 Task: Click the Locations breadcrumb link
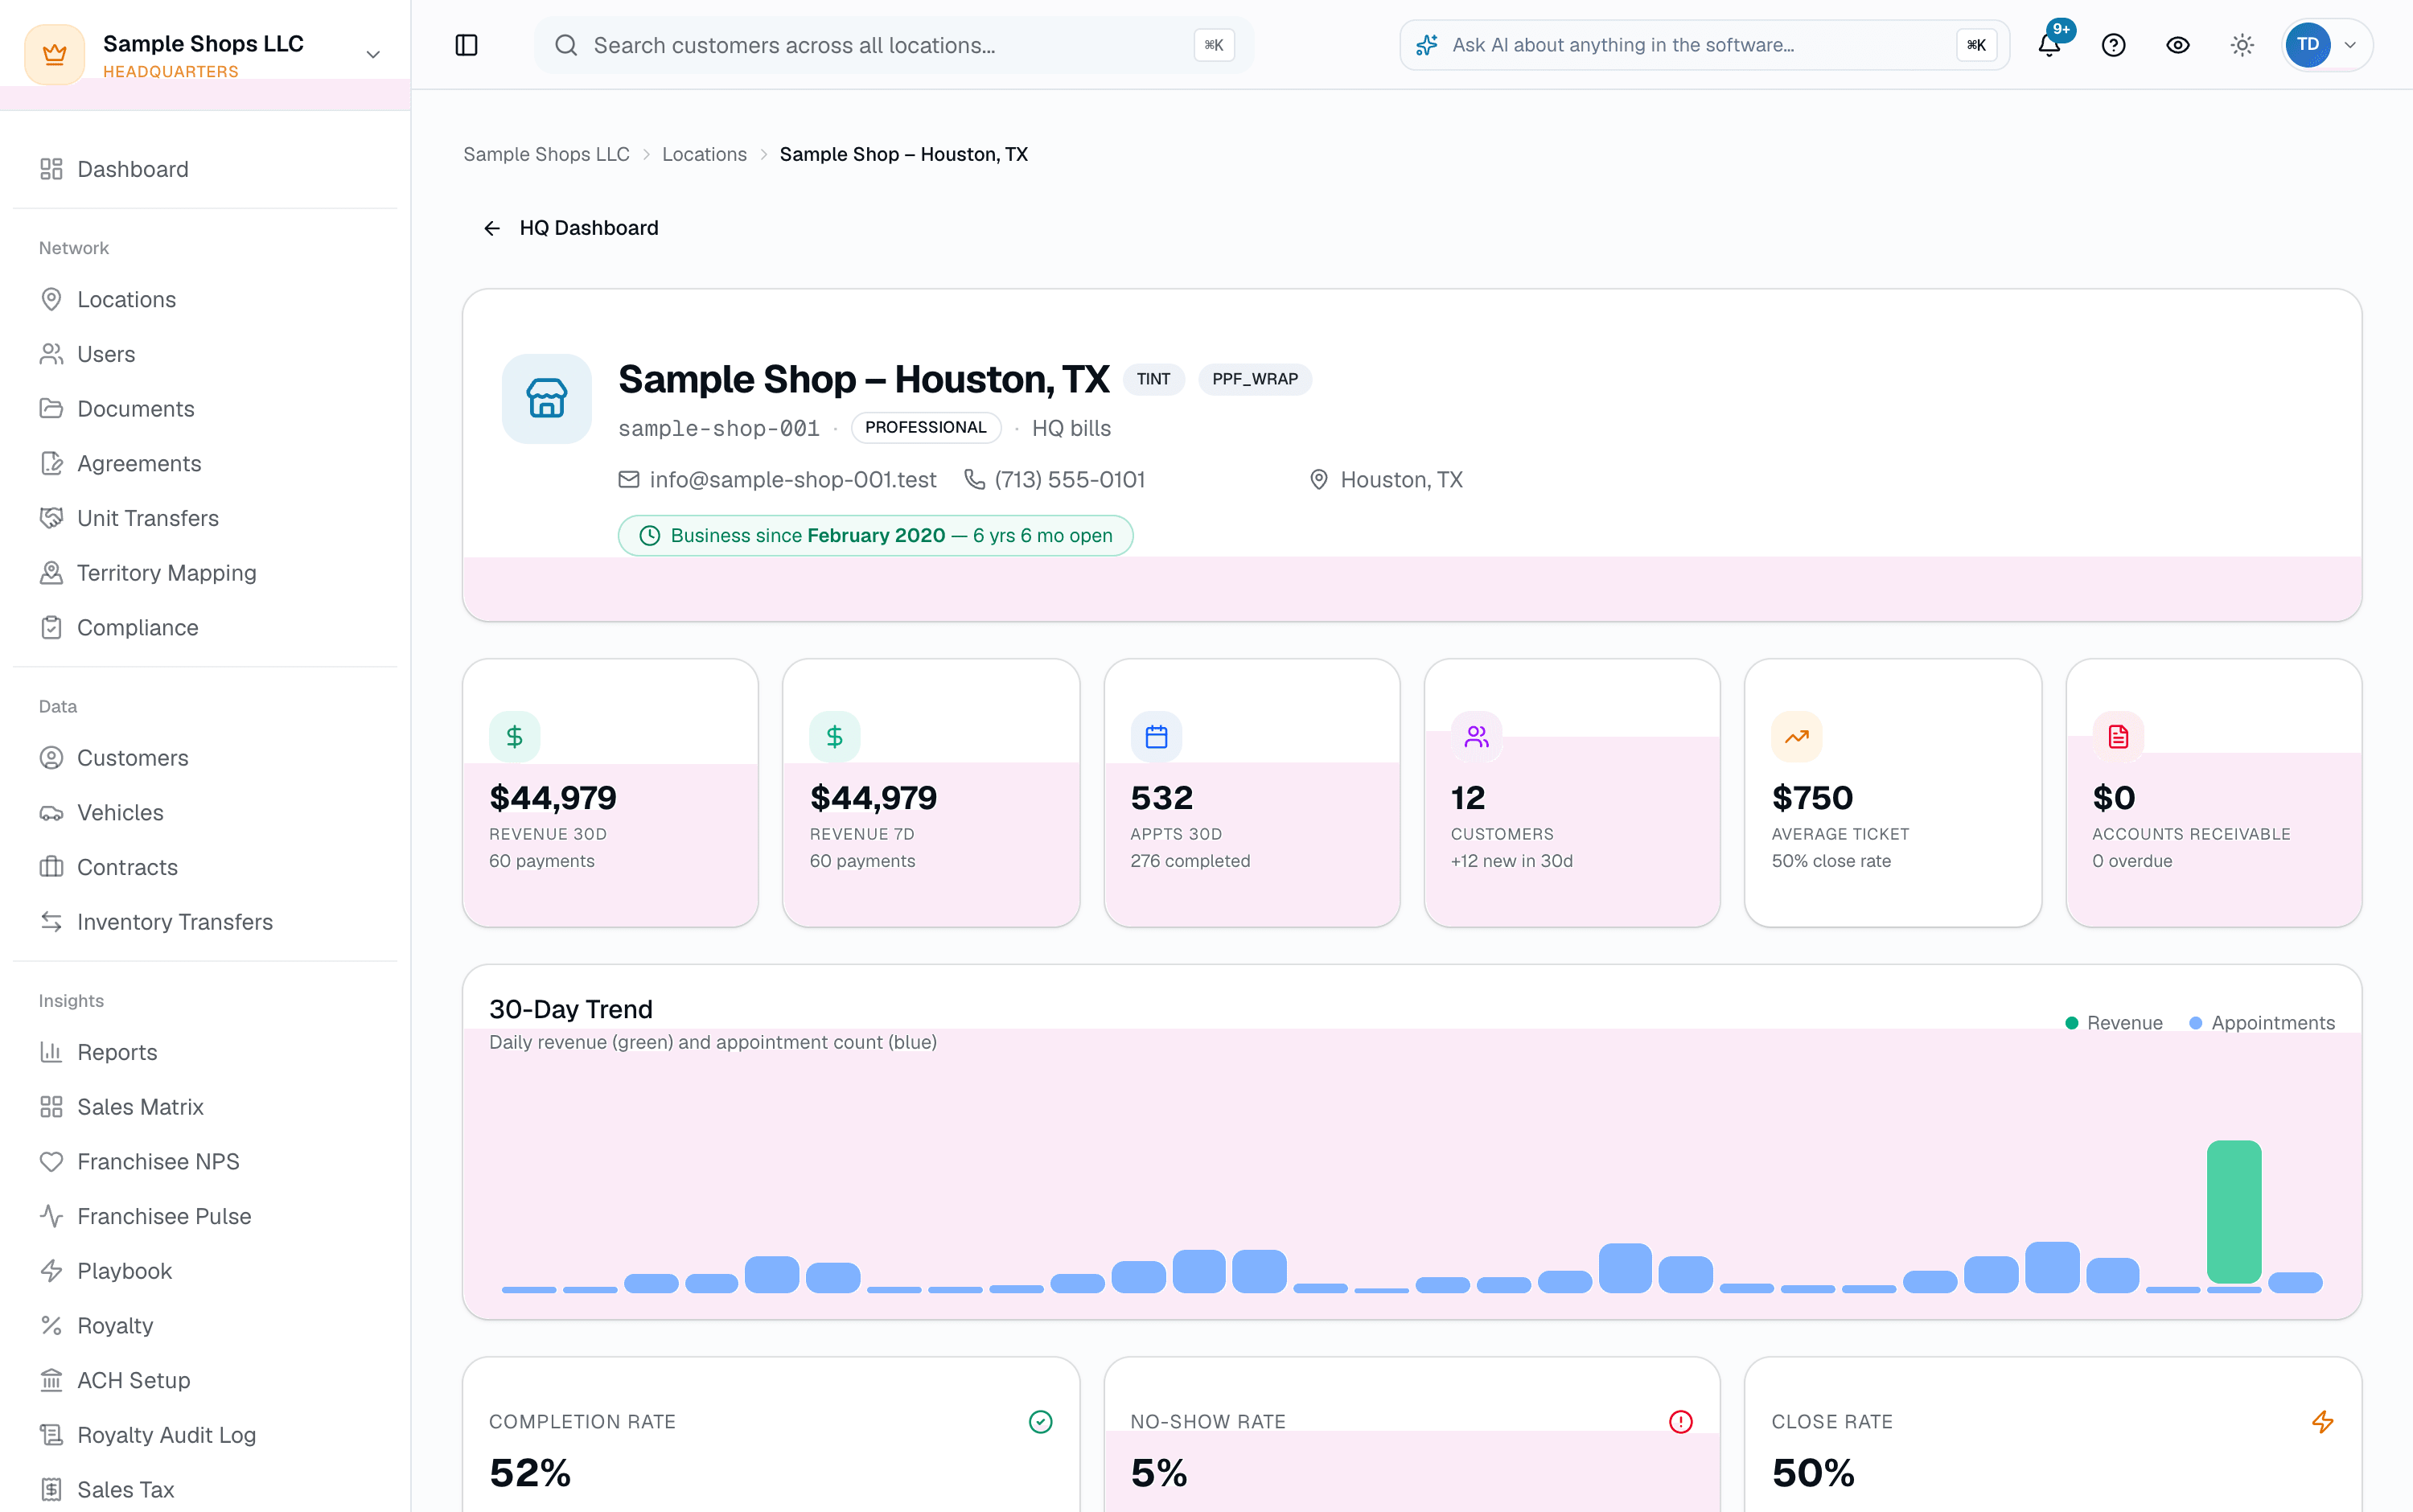704,154
